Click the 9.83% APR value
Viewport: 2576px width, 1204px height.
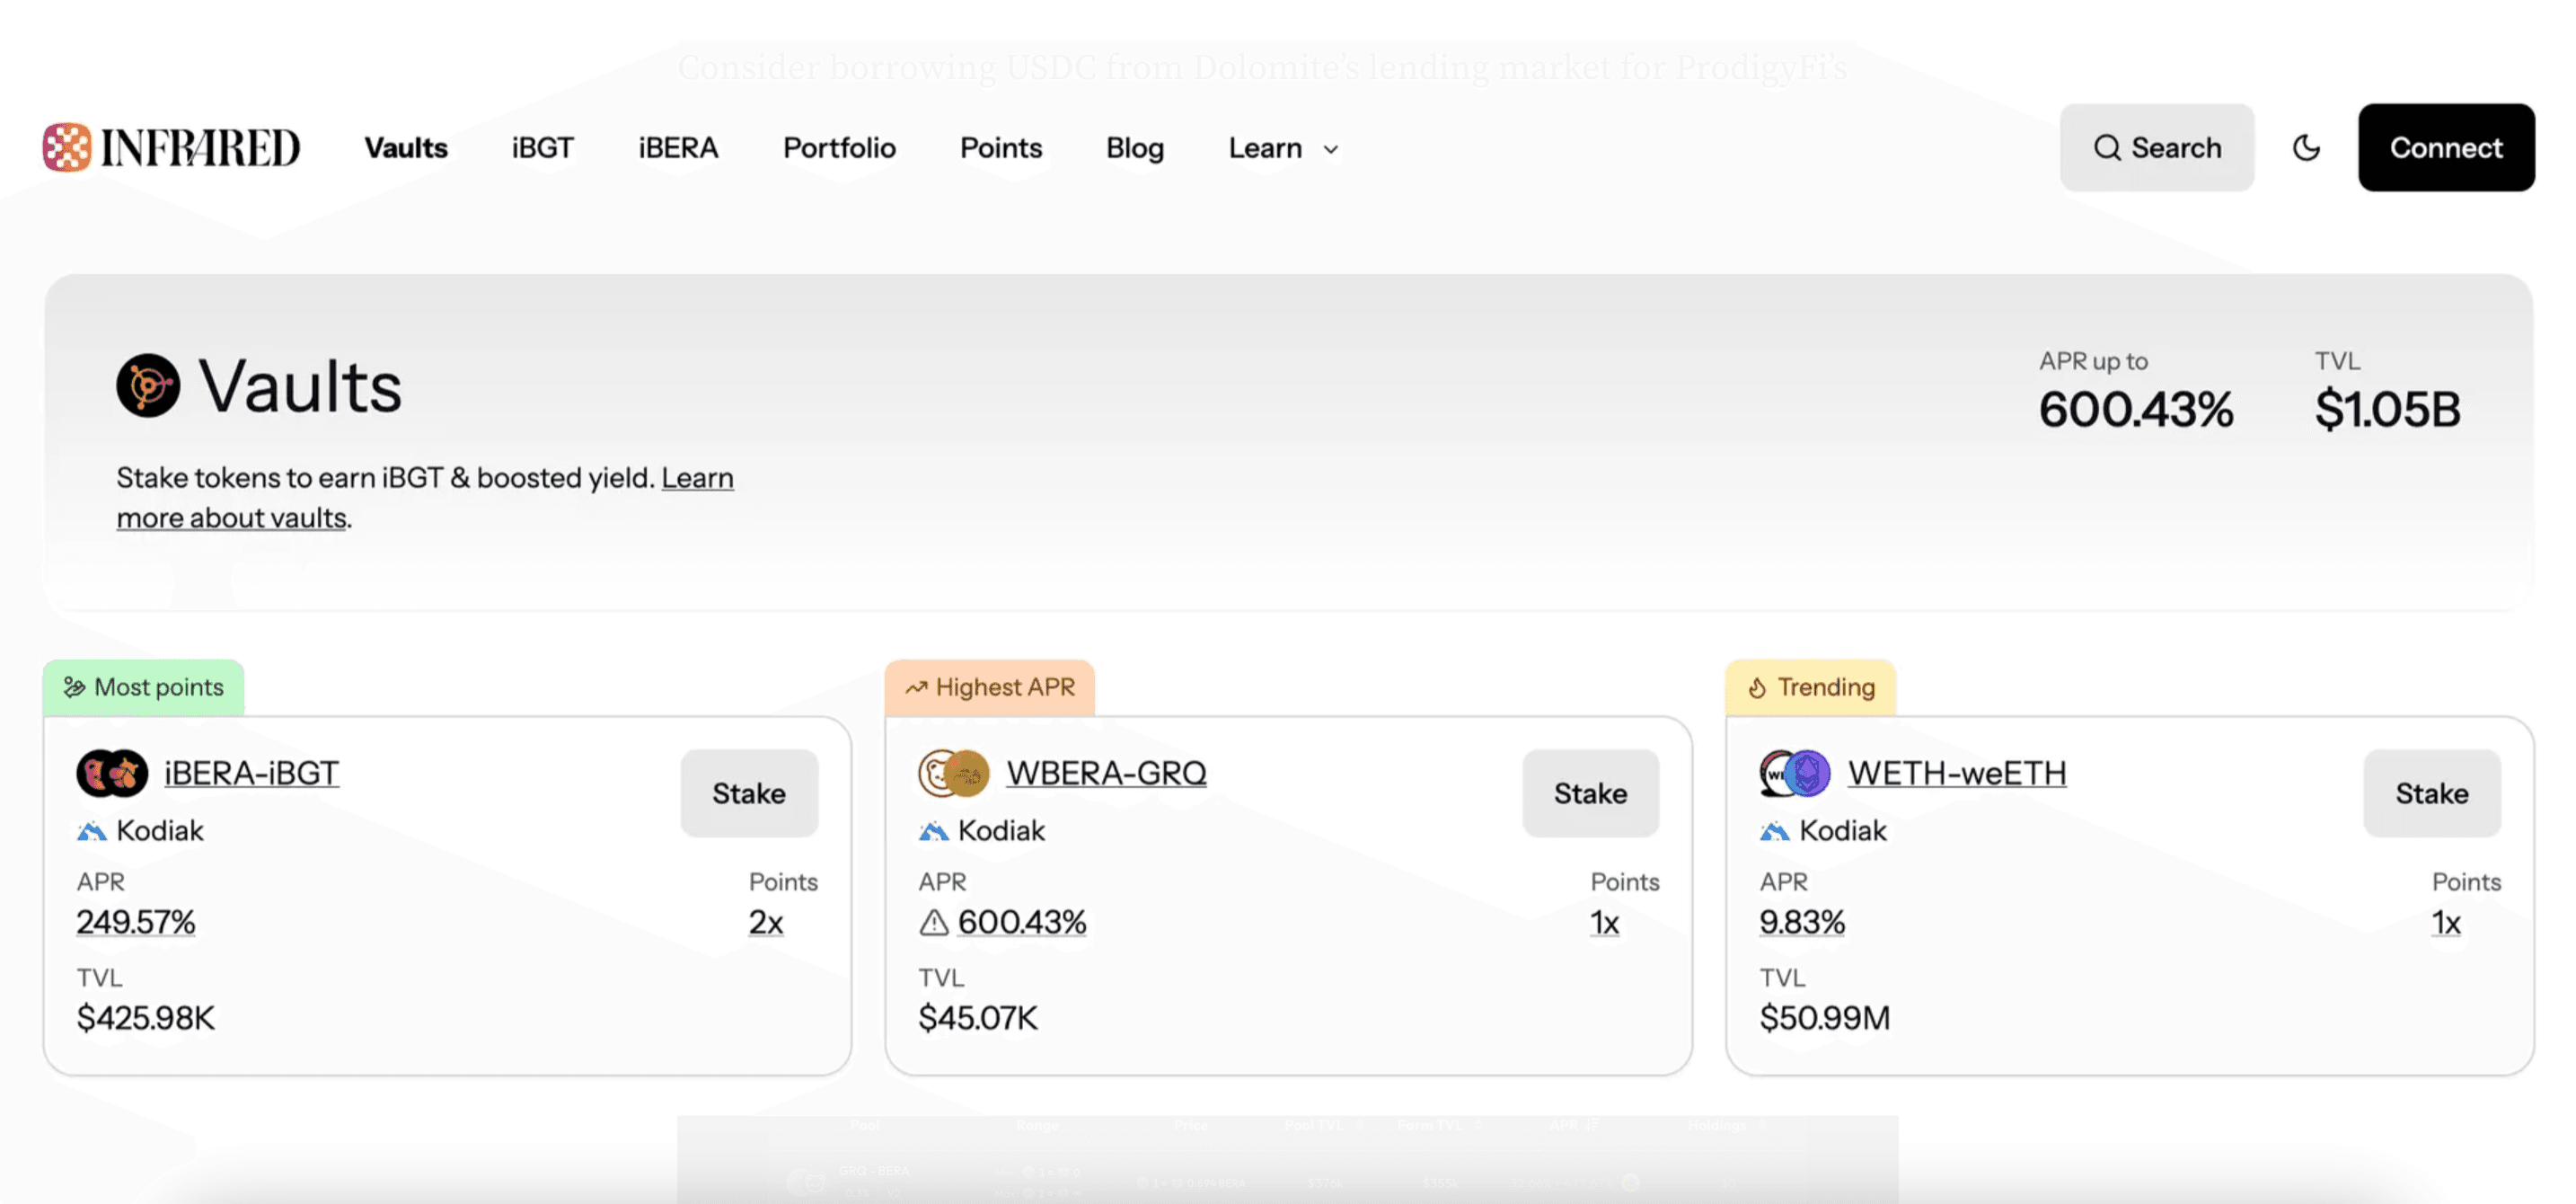click(x=1802, y=922)
